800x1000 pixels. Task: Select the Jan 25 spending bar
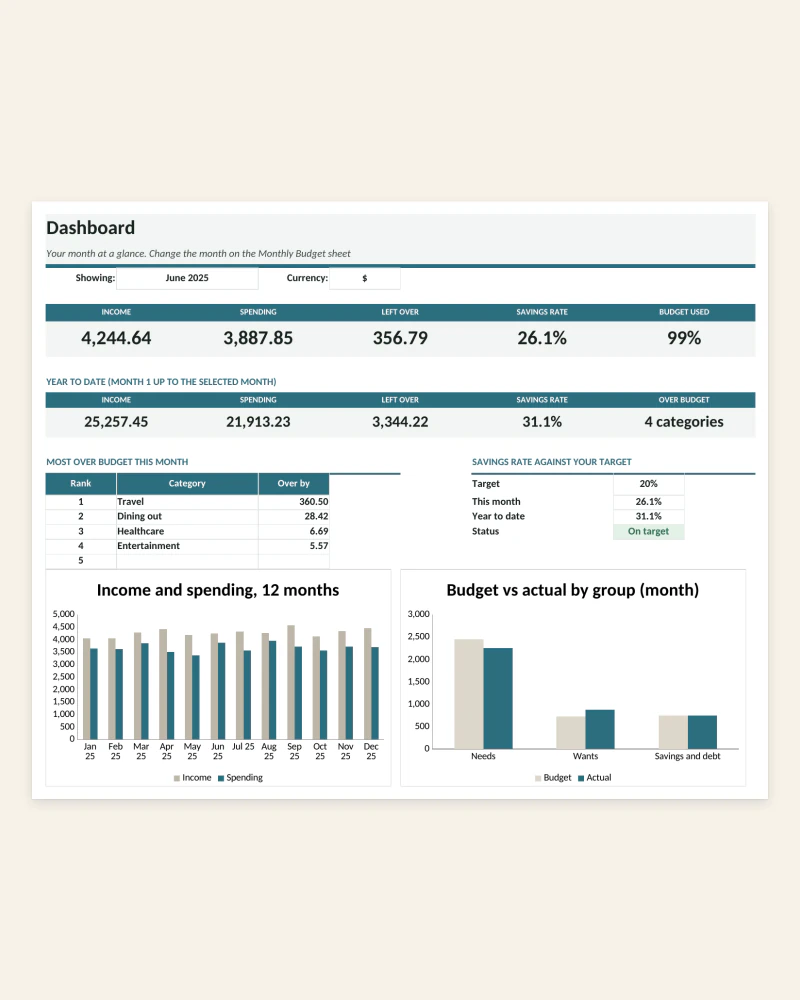pos(94,694)
